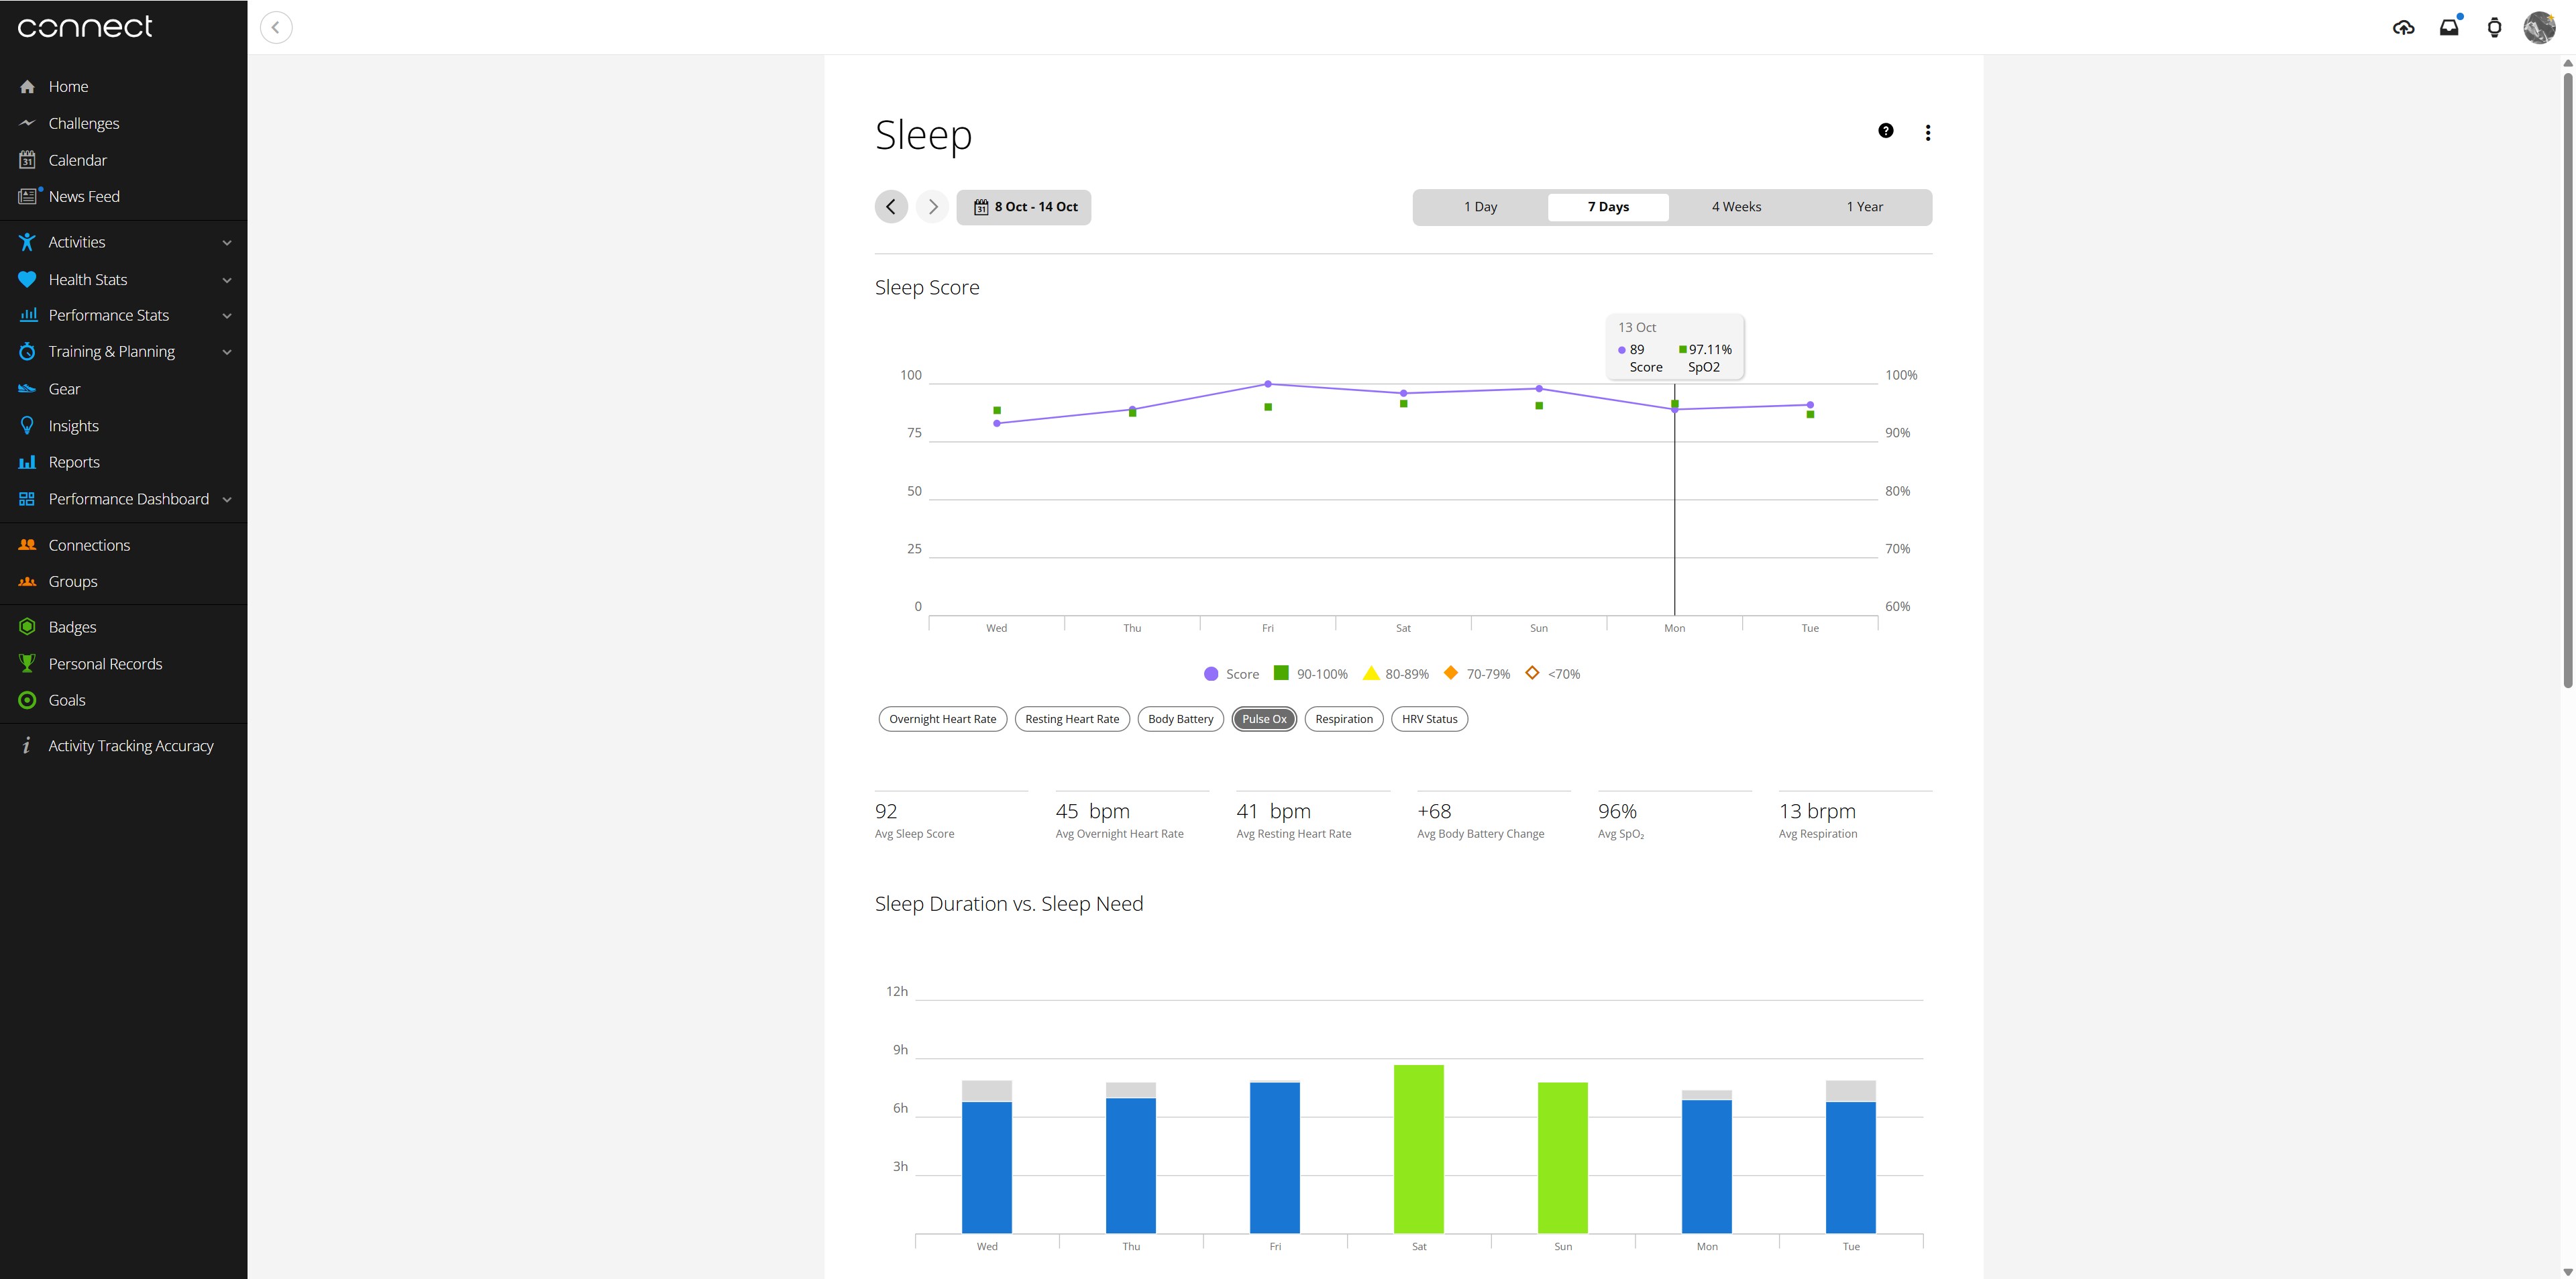The width and height of the screenshot is (2576, 1279).
Task: Open the notifications inbox icon
Action: click(x=2449, y=28)
